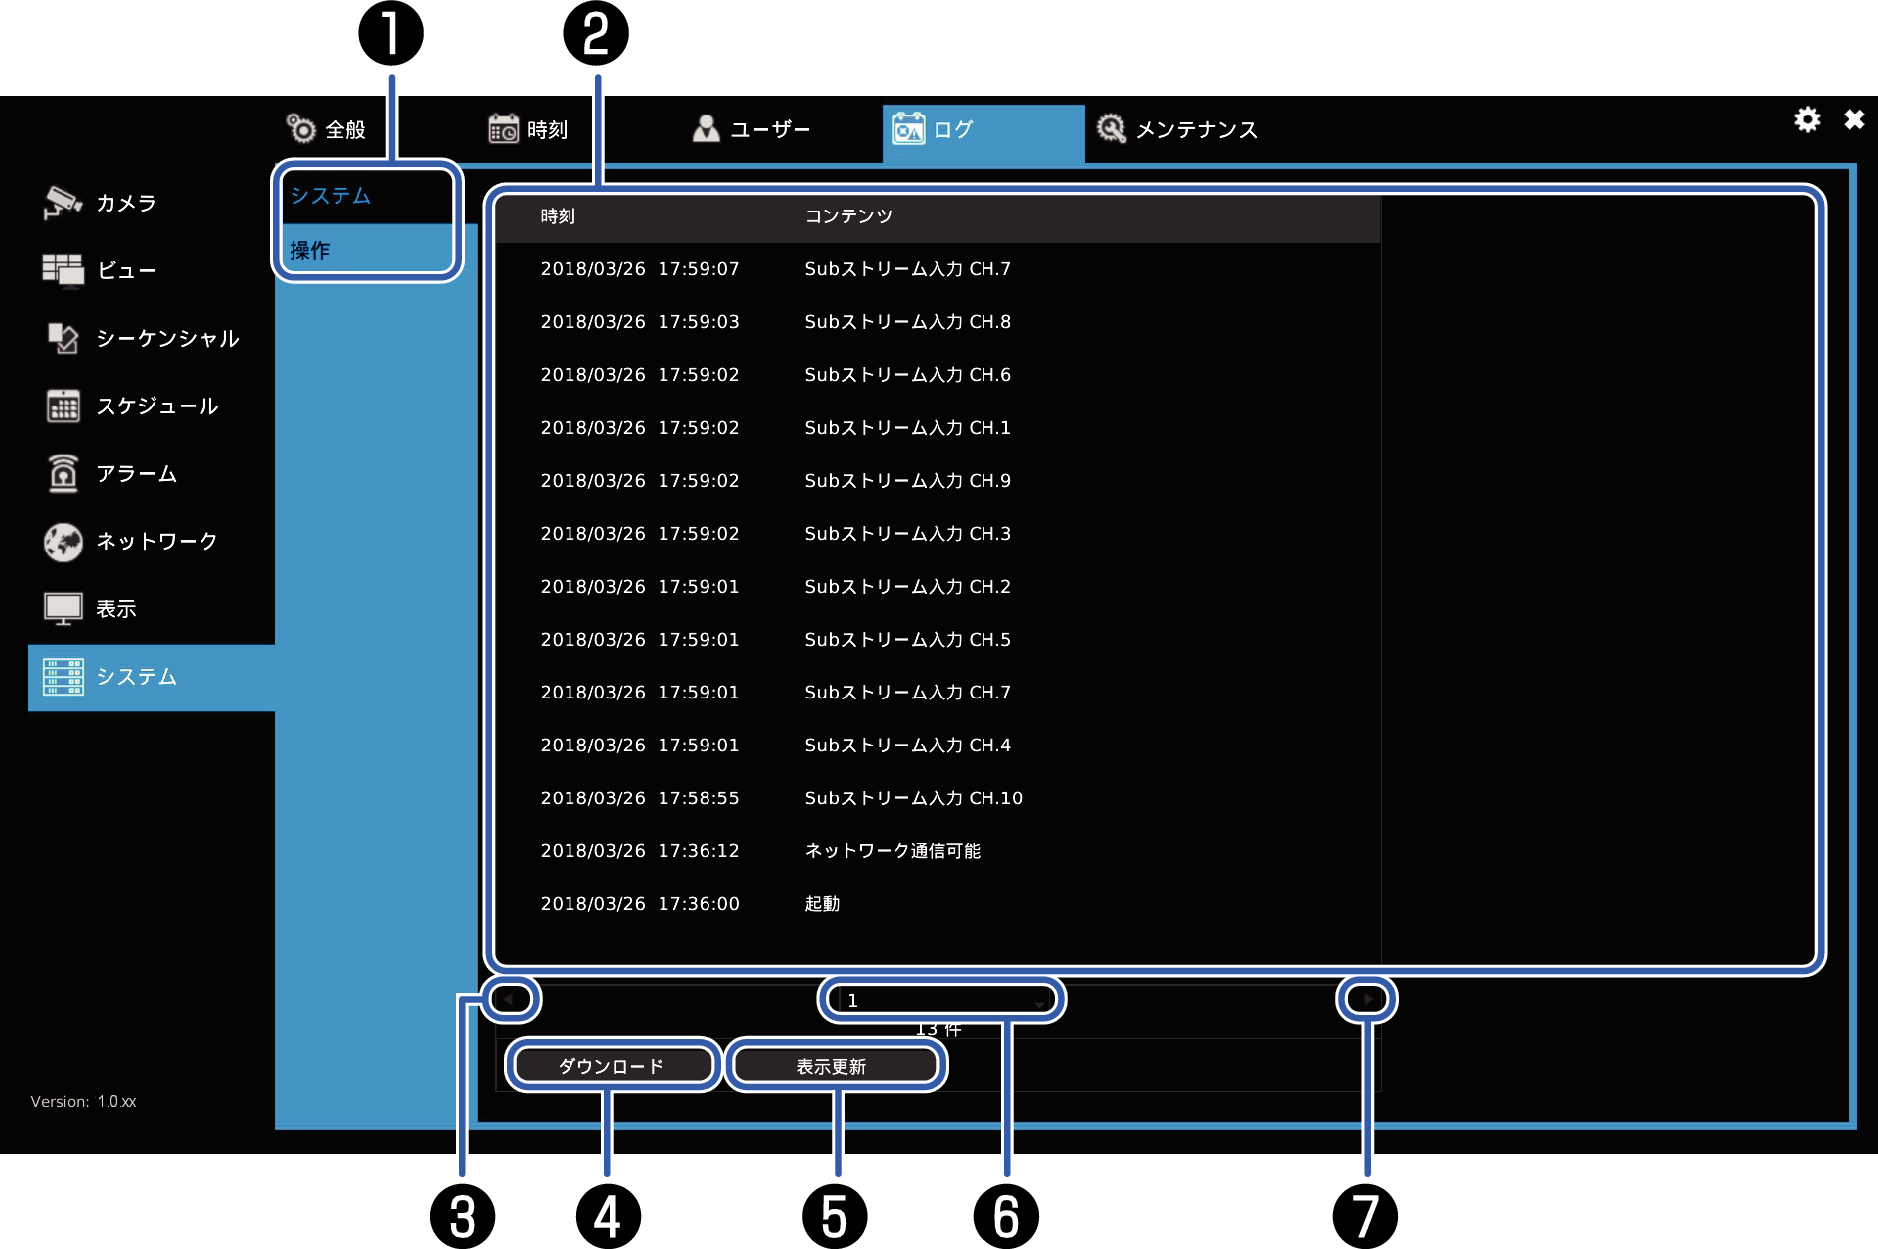Screen dimensions: 1878x1249
Task: Click the 全般 gear icon
Action: (x=301, y=129)
